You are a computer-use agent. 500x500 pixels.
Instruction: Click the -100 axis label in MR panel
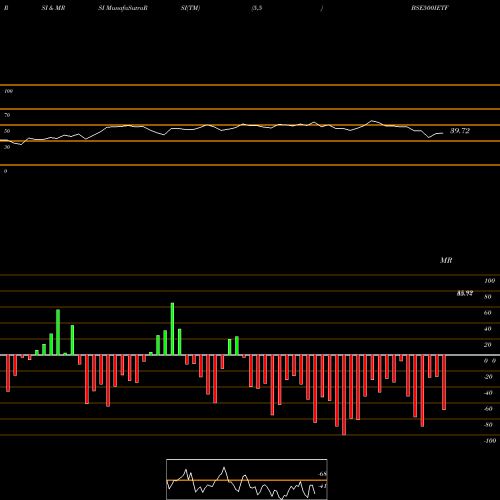click(490, 441)
